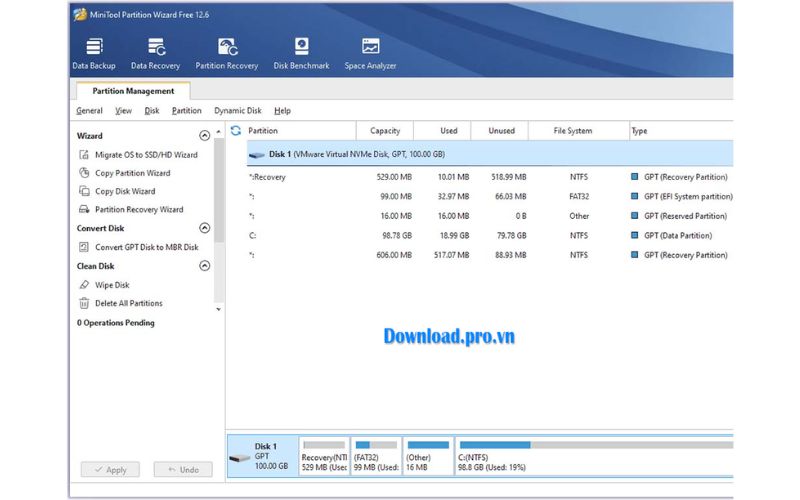
Task: Start the Disk Benchmark tool
Action: point(301,53)
